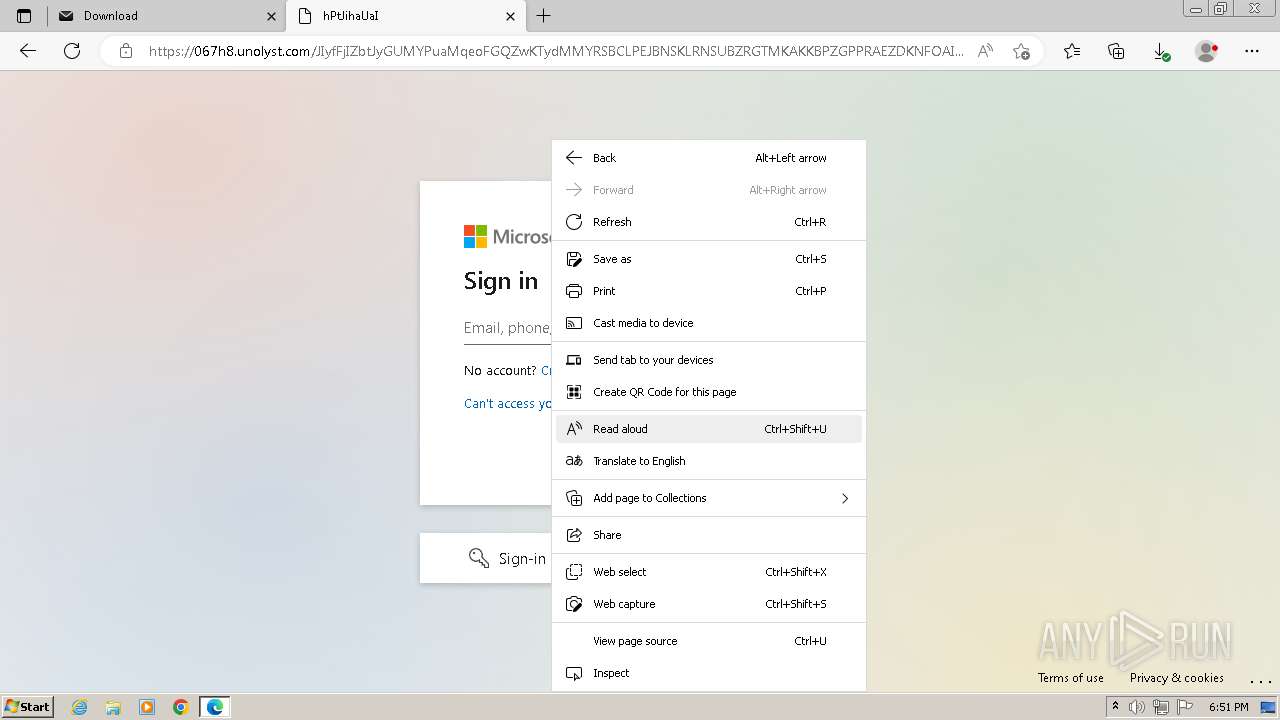Select Save as from context menu
This screenshot has width=1280, height=720.
[x=708, y=259]
